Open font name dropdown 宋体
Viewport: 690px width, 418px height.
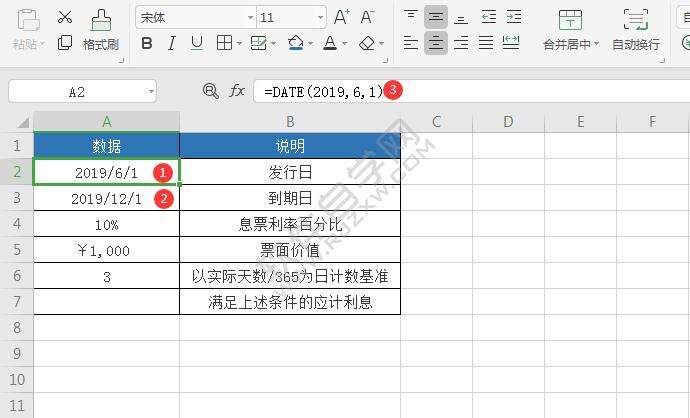(x=250, y=18)
